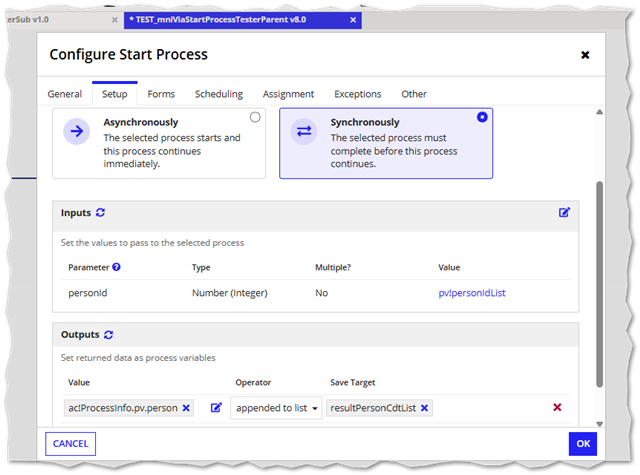Open the Forms tab

161,94
